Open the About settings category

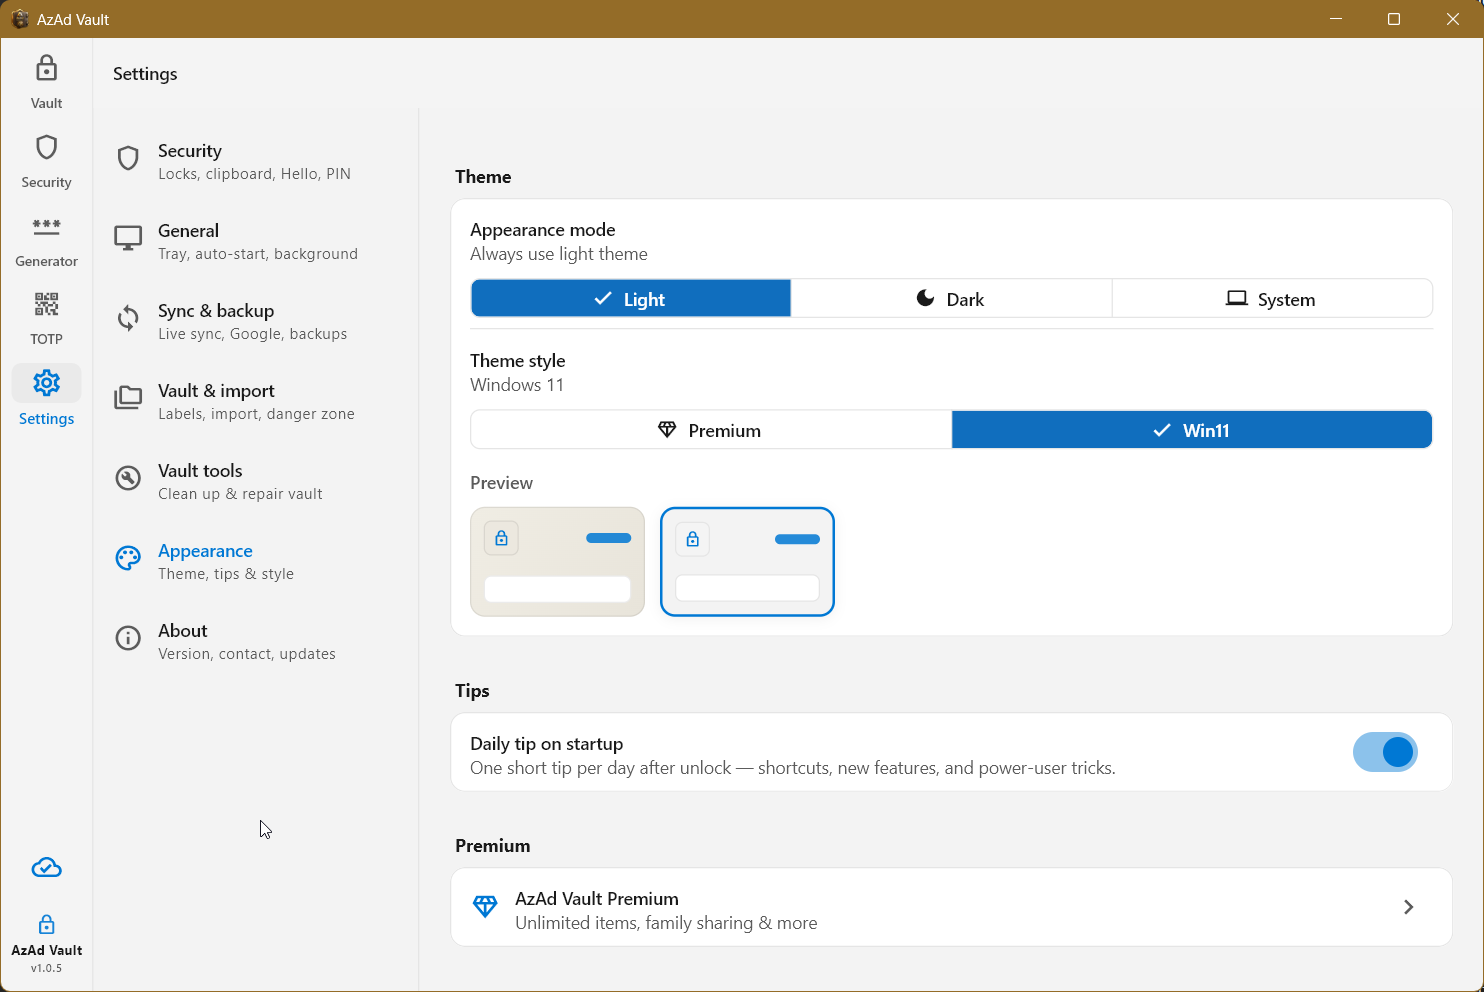(255, 641)
